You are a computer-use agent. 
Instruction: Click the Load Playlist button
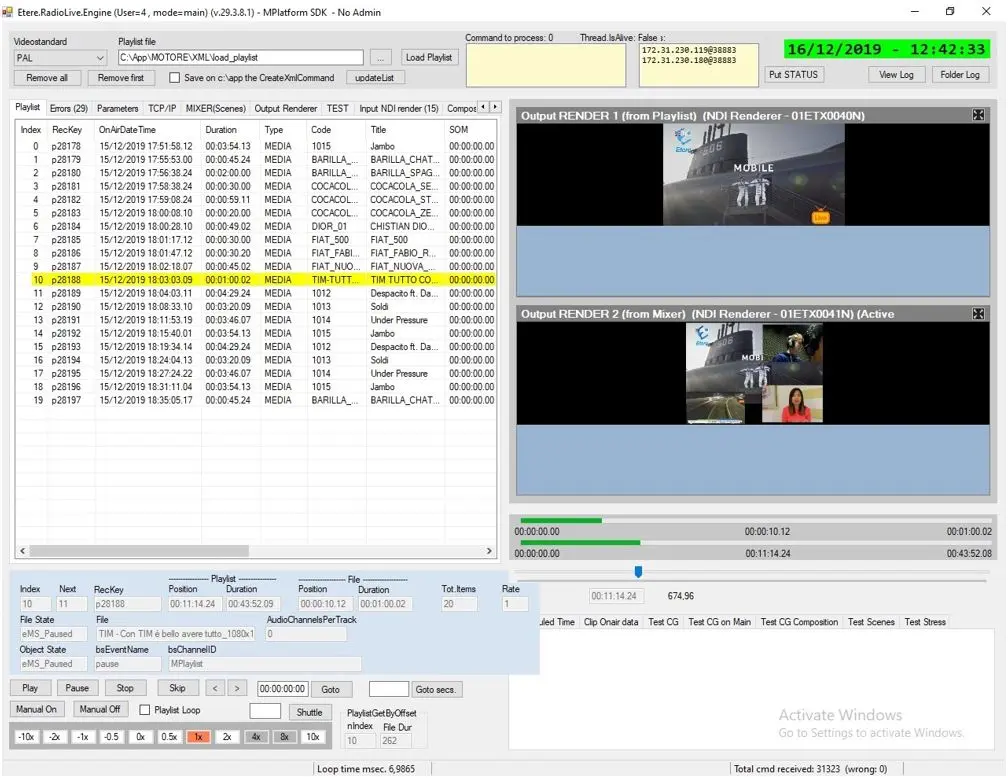point(429,58)
